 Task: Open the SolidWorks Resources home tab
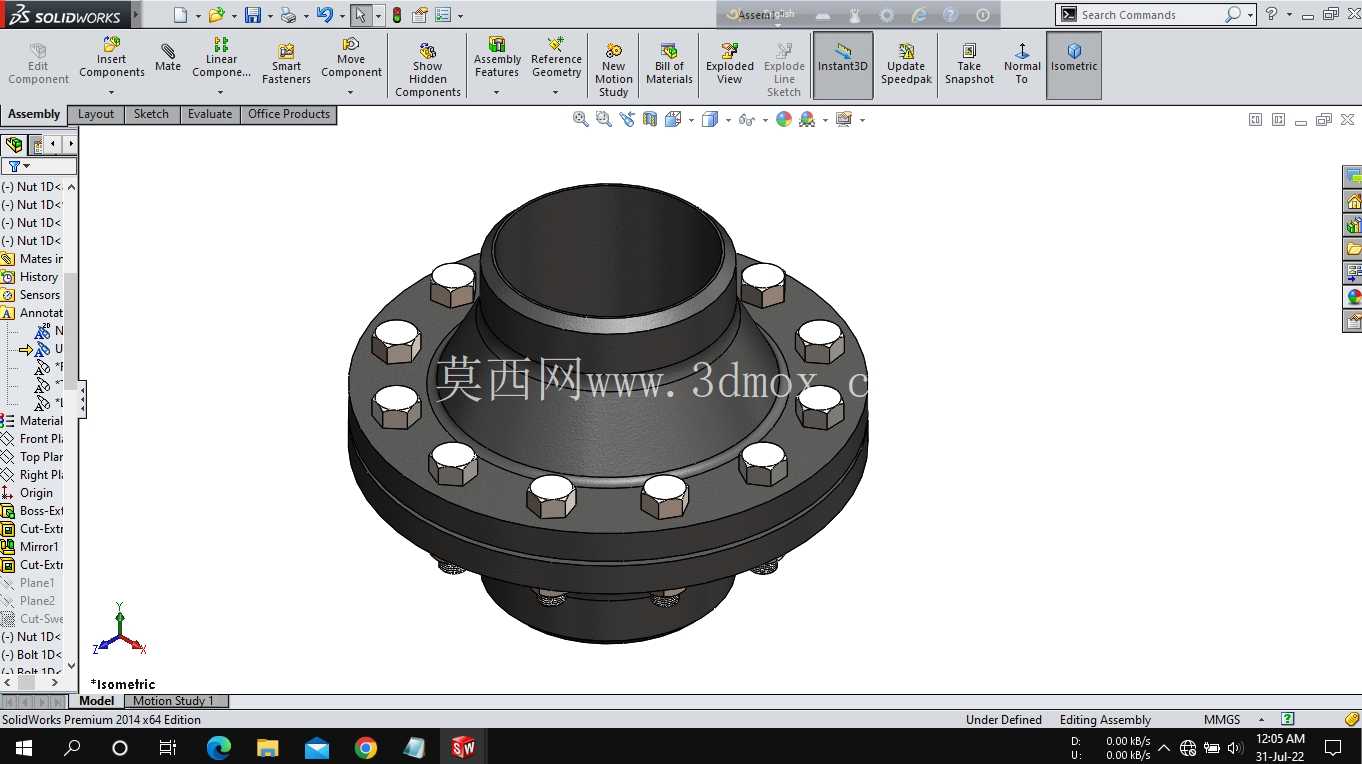(x=1353, y=201)
